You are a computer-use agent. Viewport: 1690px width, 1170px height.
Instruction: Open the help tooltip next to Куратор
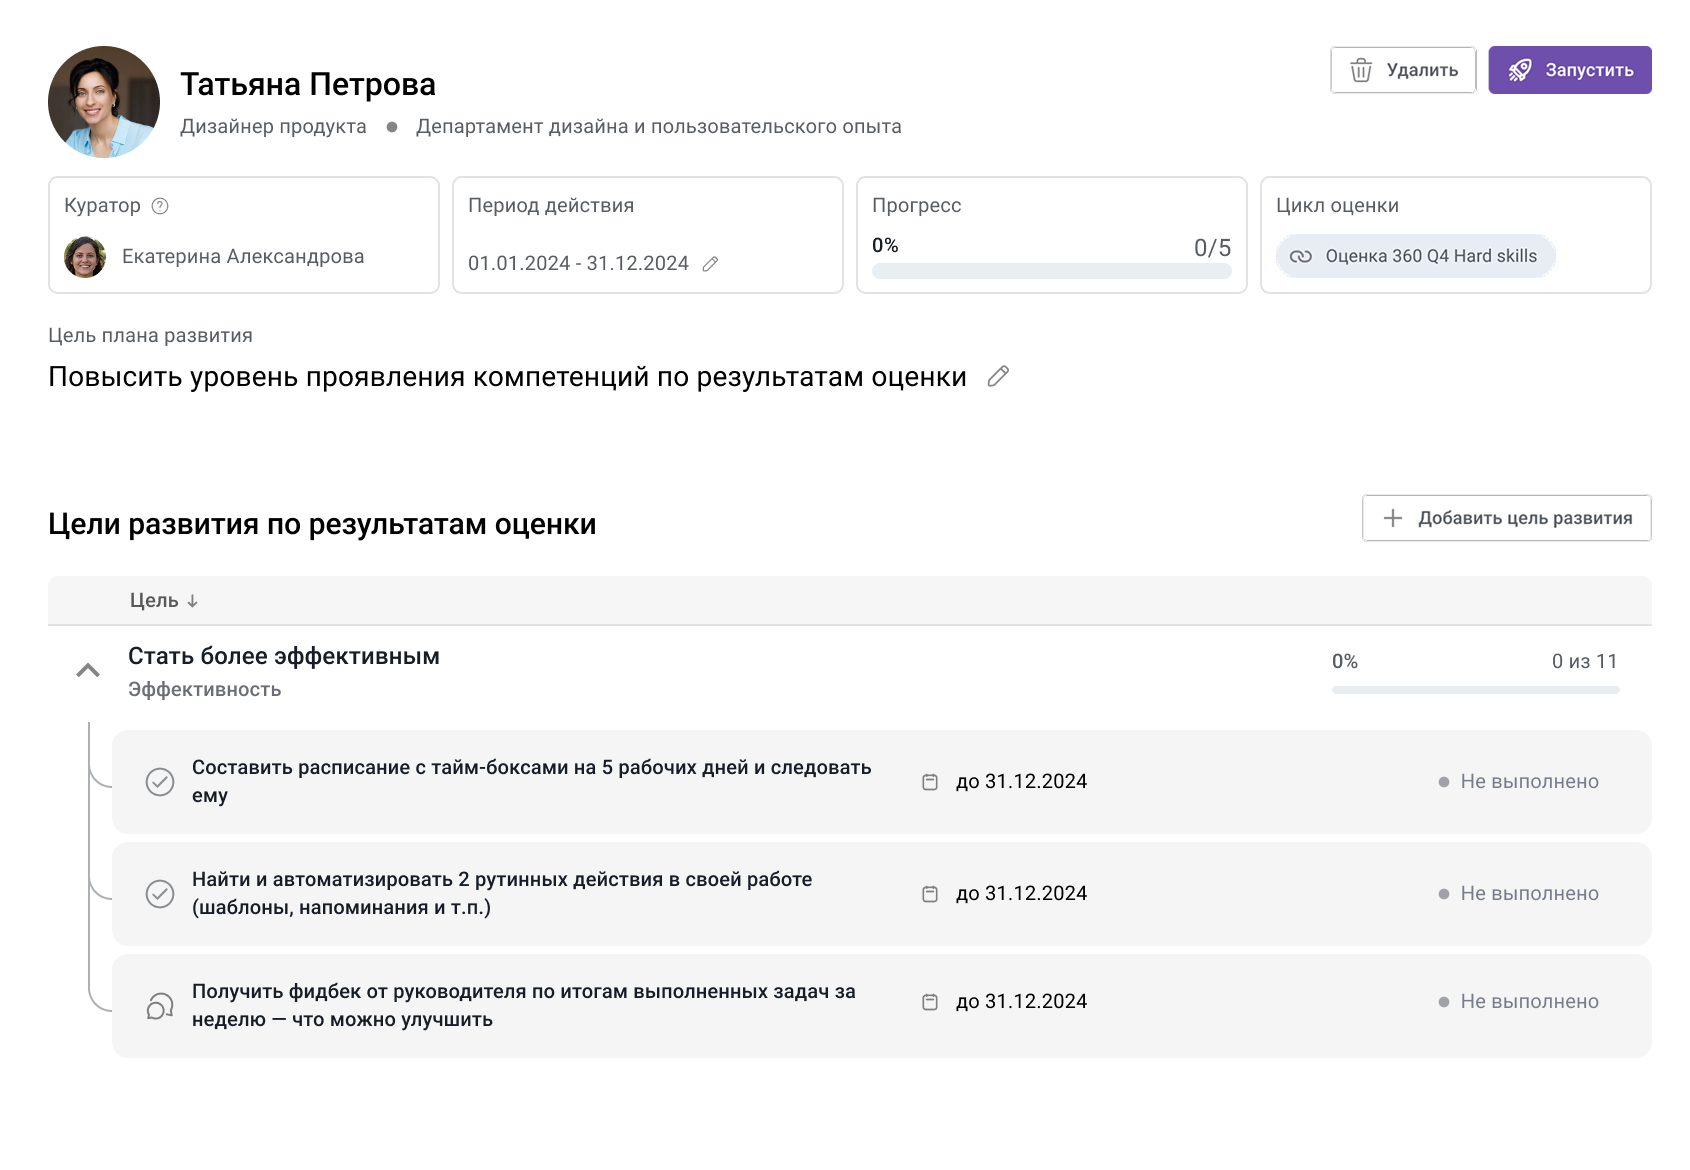click(x=160, y=206)
